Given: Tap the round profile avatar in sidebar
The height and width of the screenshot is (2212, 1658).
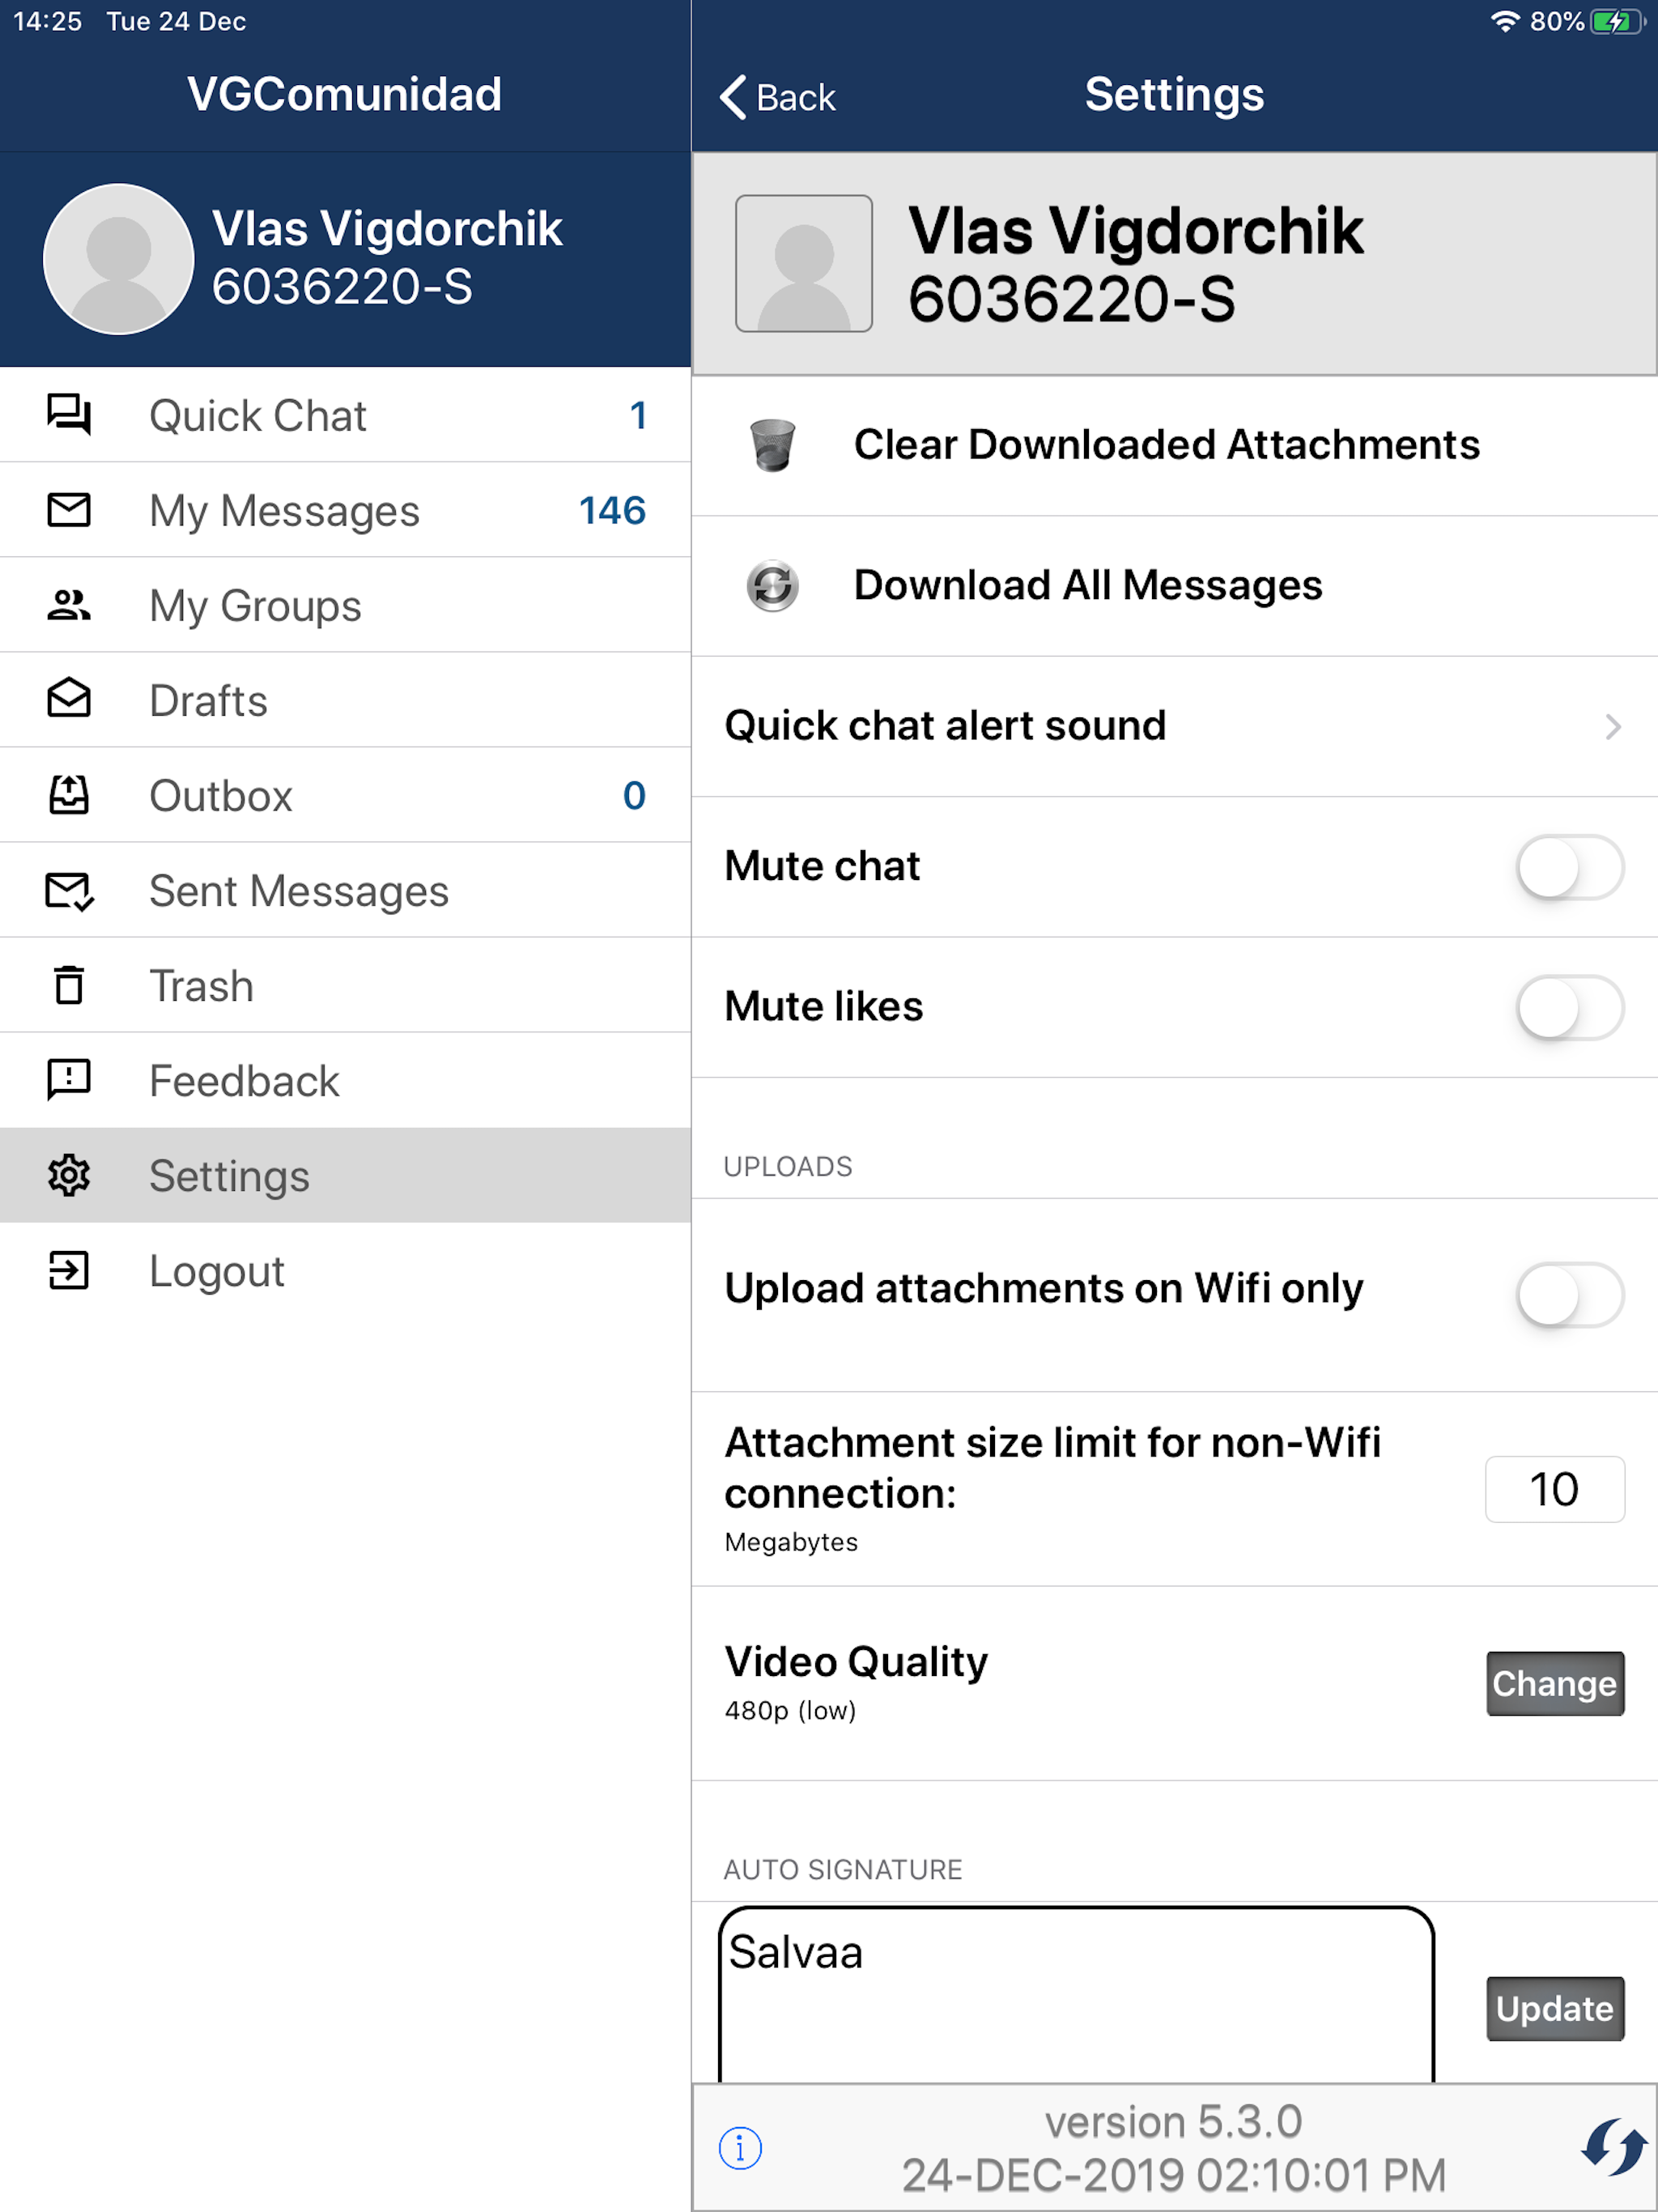Looking at the screenshot, I should [119, 259].
